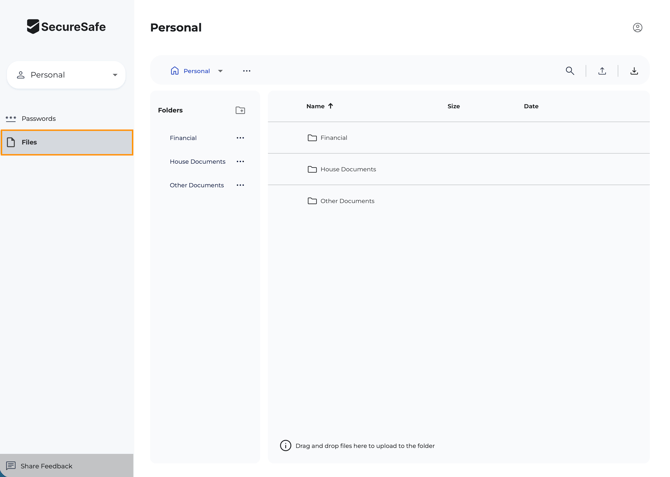670x477 pixels.
Task: Select Files in the sidebar
Action: pos(66,142)
